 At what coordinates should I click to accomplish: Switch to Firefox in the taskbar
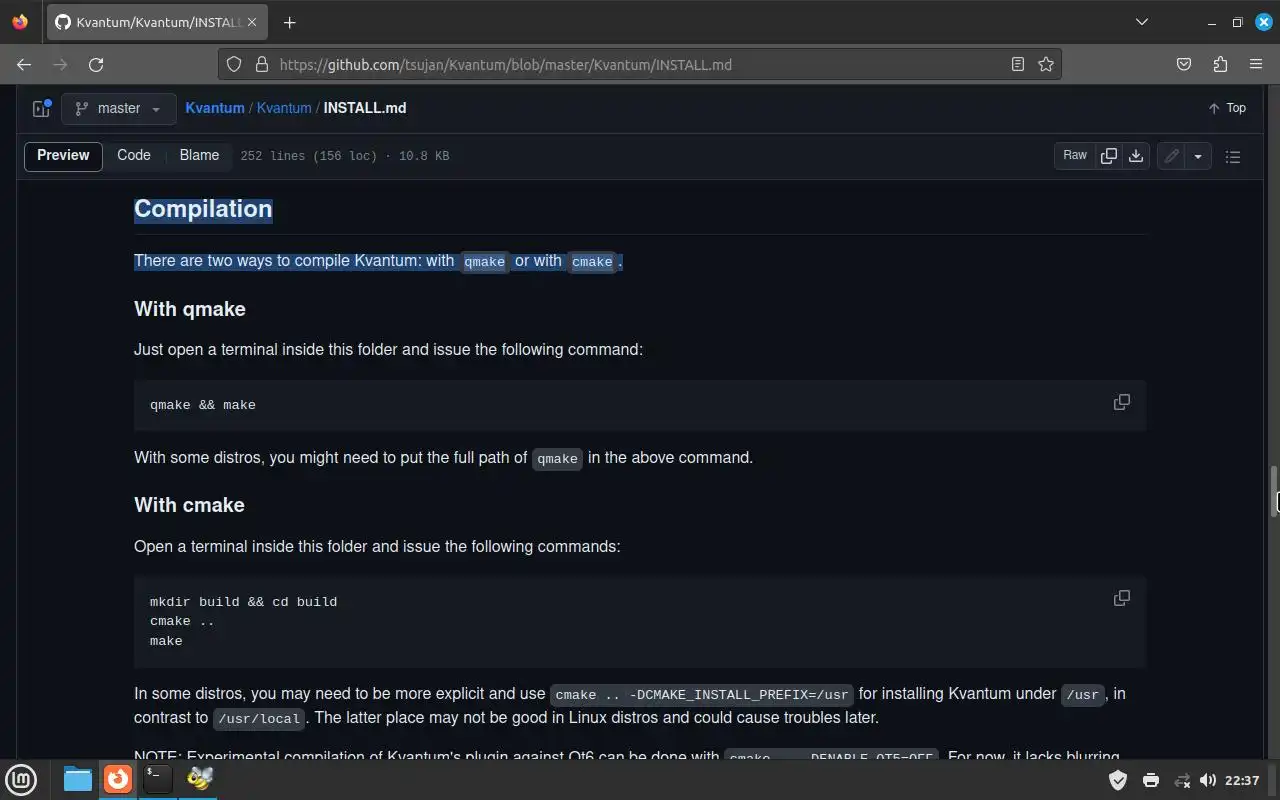tap(118, 779)
